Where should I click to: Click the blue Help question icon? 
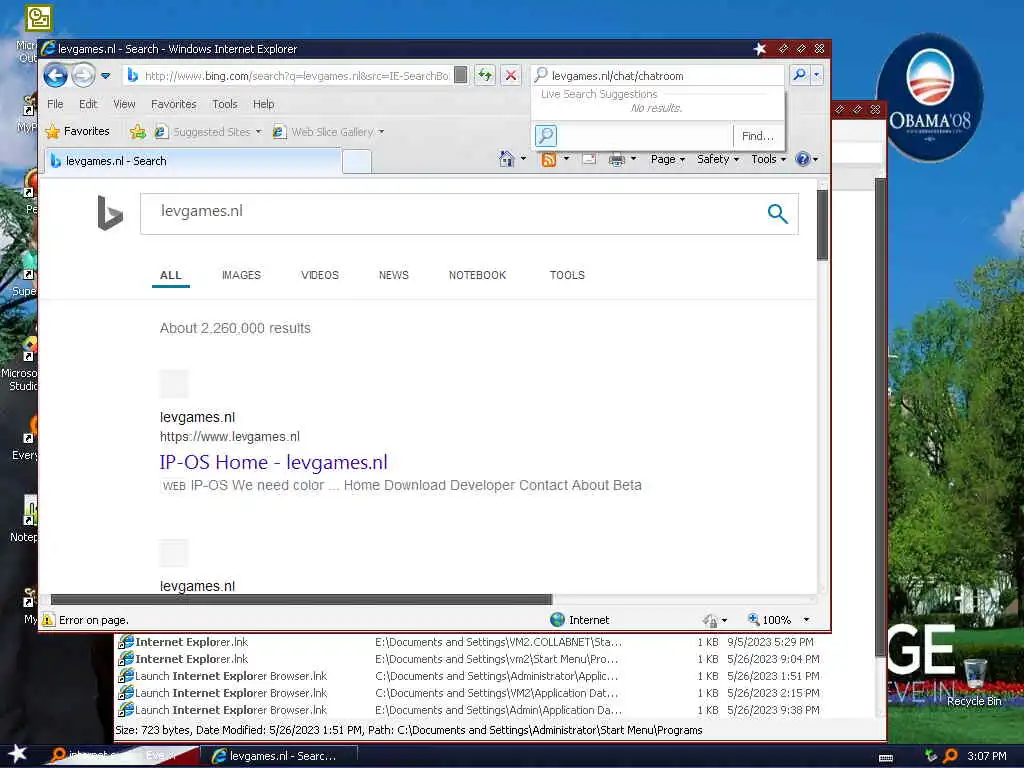pos(803,159)
